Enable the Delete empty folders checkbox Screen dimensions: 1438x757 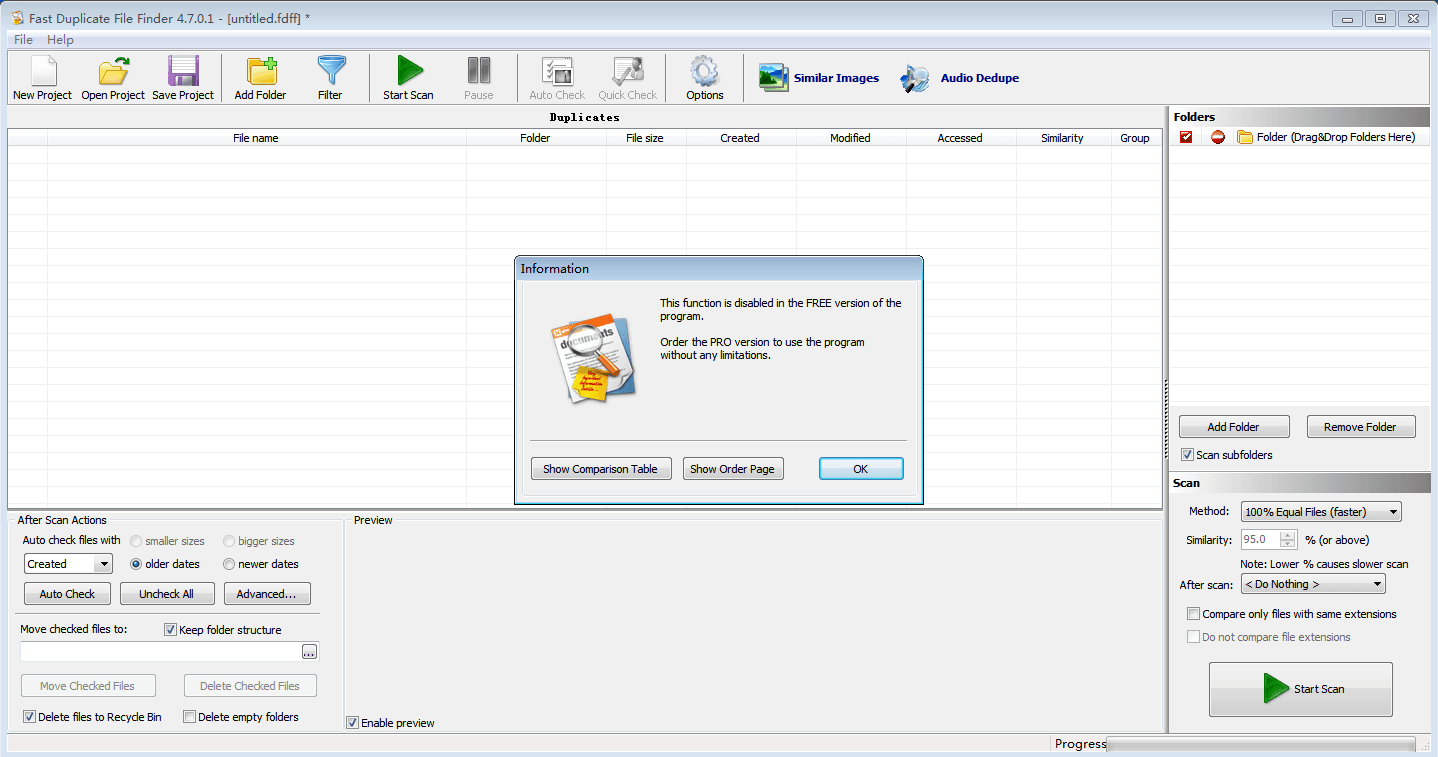point(190,717)
